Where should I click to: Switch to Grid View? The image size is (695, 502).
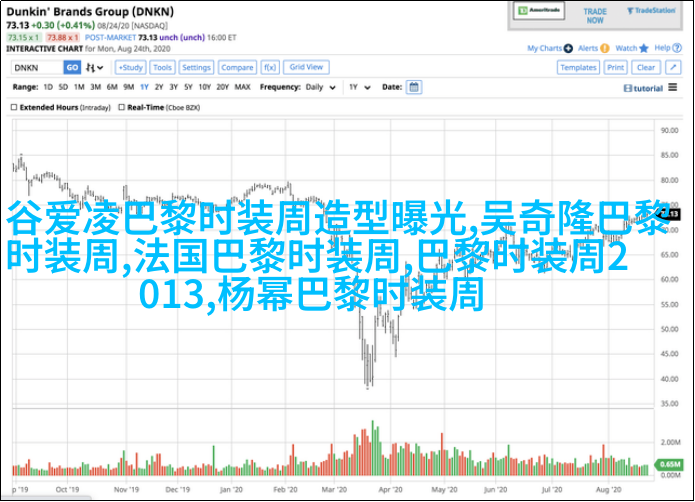tap(306, 67)
